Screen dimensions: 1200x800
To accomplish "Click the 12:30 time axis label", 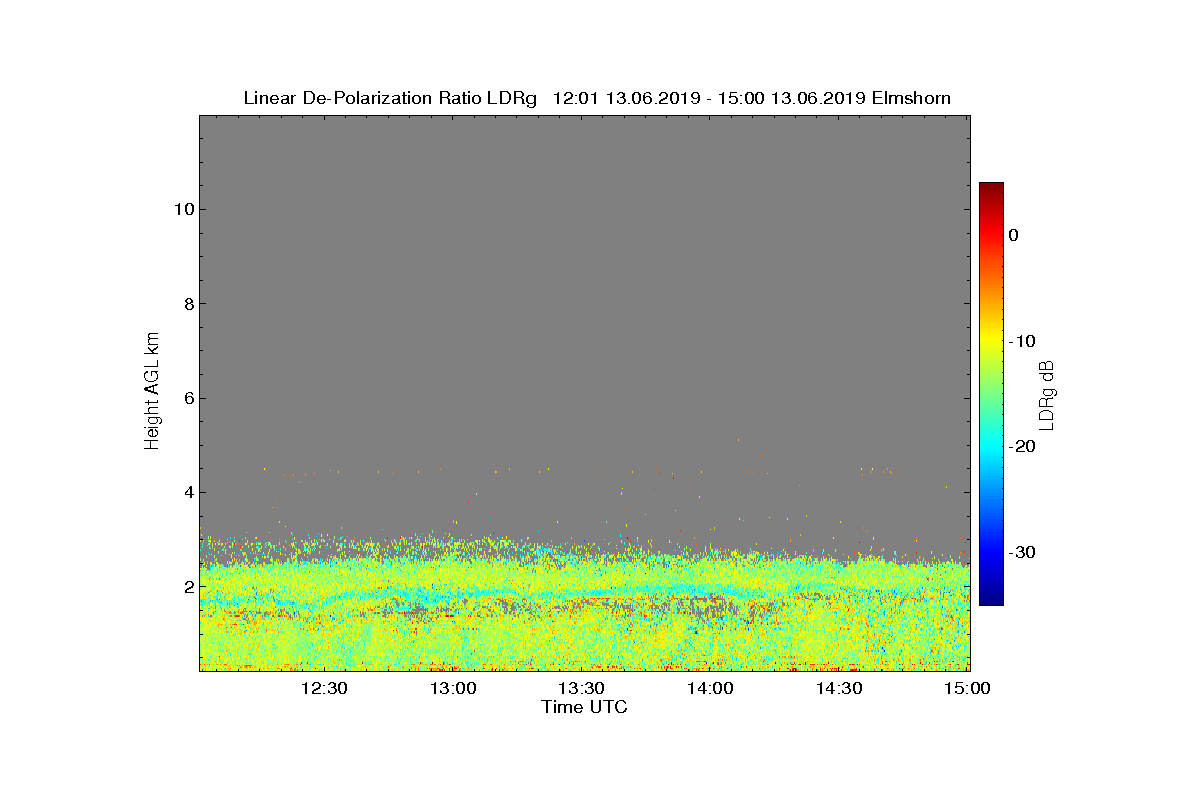I will tap(324, 689).
